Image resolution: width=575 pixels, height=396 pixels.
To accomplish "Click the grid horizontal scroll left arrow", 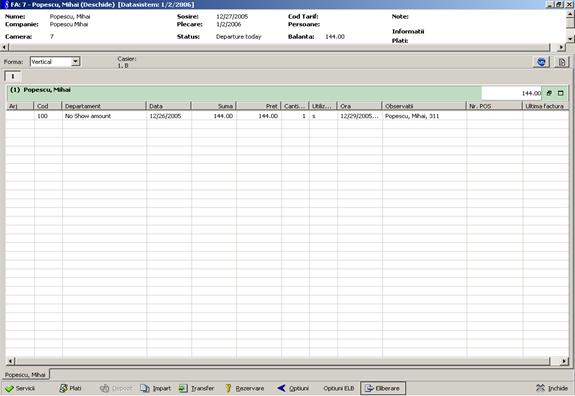I will [x=11, y=362].
